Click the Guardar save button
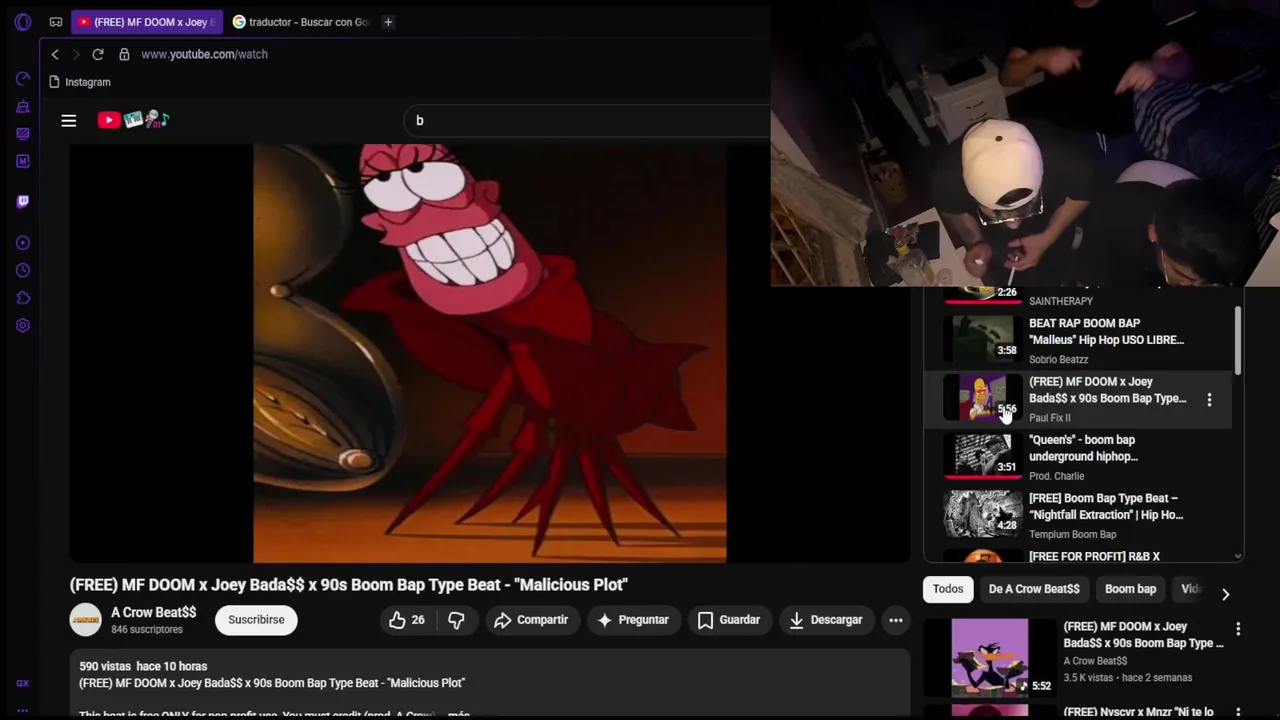1280x720 pixels. [x=729, y=620]
